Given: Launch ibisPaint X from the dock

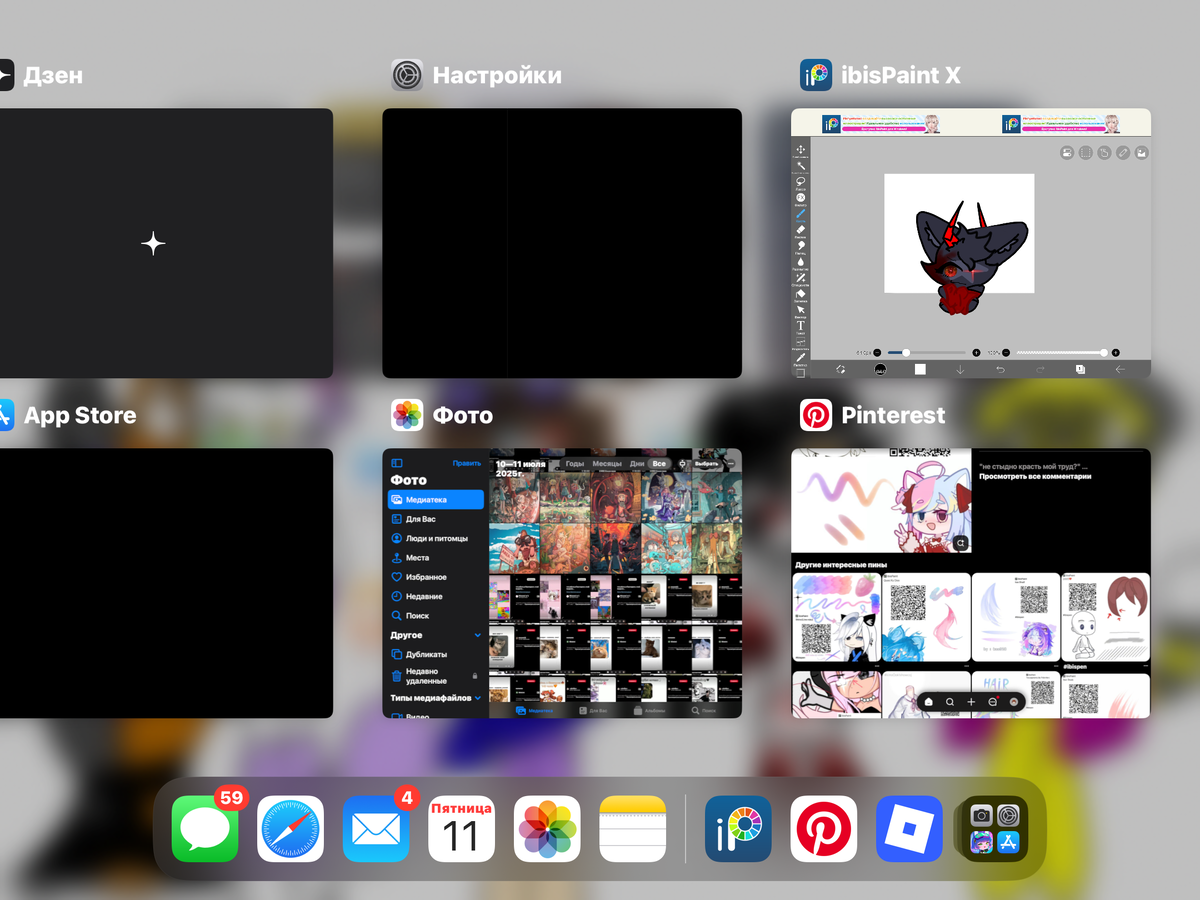Looking at the screenshot, I should [738, 829].
